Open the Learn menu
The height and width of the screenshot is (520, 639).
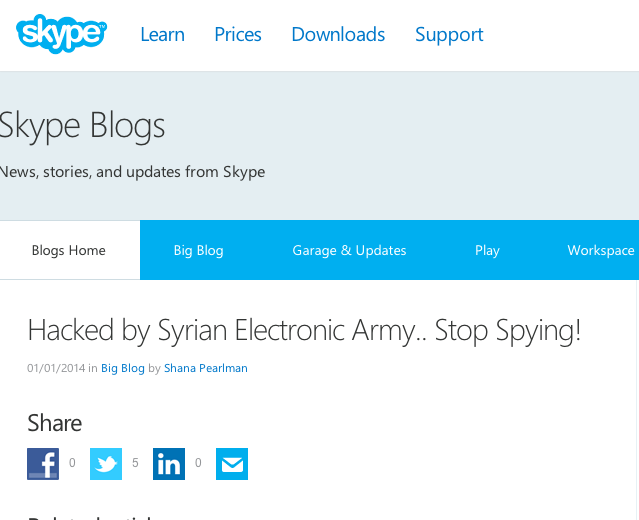click(x=163, y=34)
